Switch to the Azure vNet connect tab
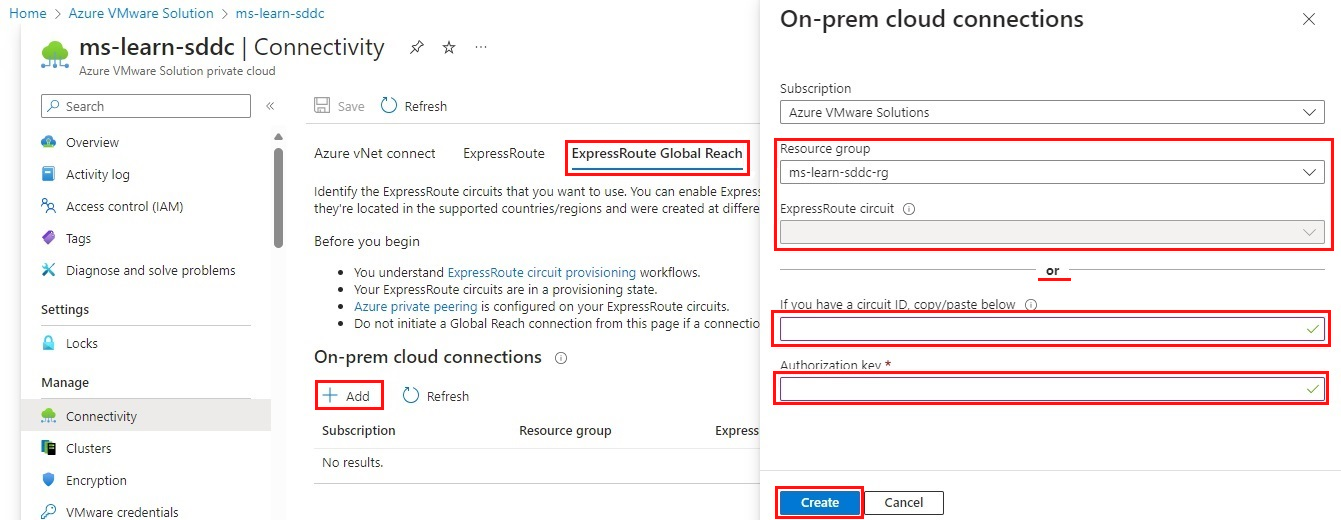Image resolution: width=1341 pixels, height=520 pixels. pos(375,153)
